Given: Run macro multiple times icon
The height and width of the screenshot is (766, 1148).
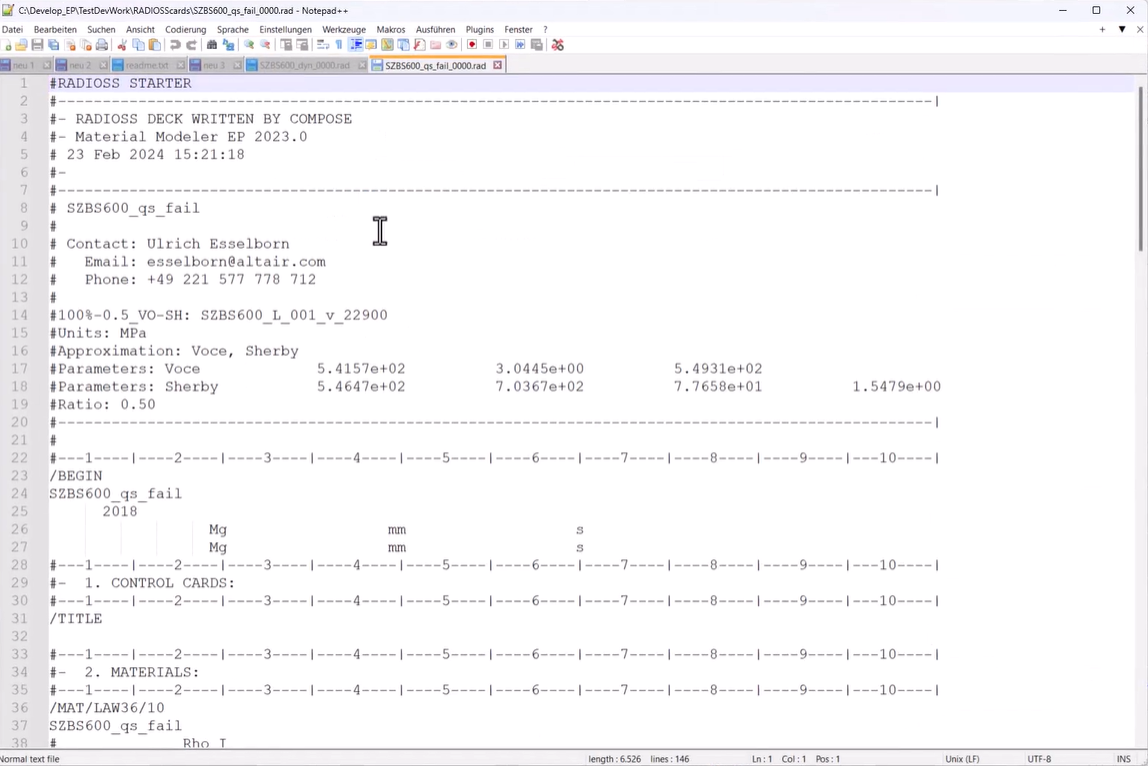Looking at the screenshot, I should (521, 45).
